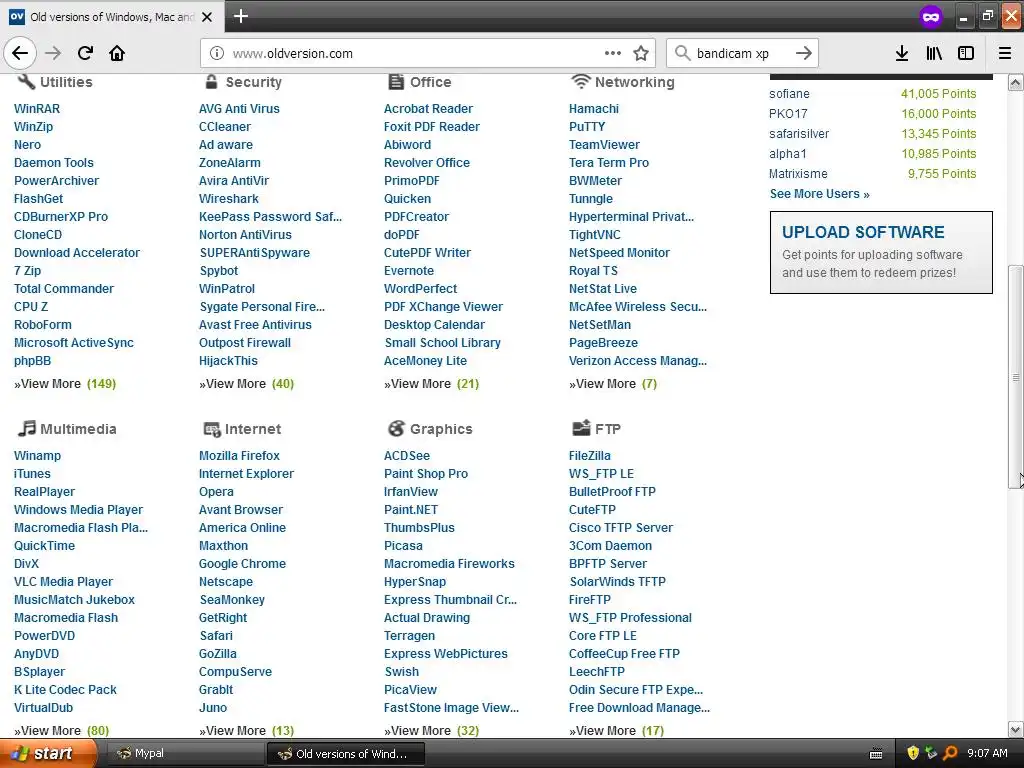The image size is (1024, 768).
Task: Click the Multimedia music note icon
Action: [27, 428]
